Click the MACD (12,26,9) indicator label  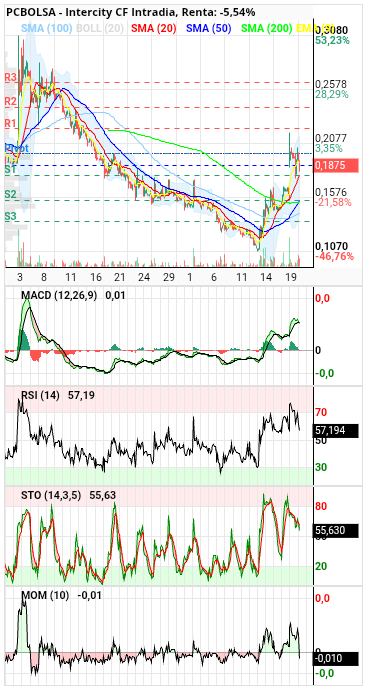click(59, 295)
